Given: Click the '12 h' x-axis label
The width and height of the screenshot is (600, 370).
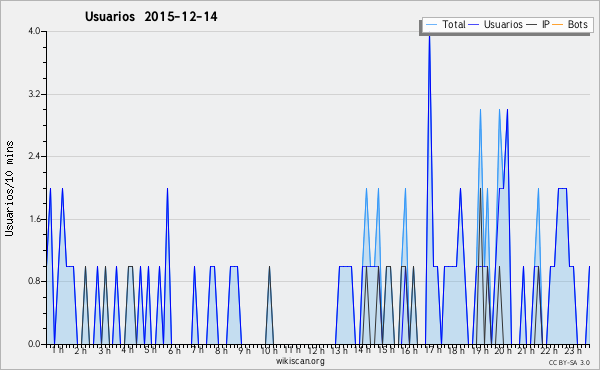Looking at the screenshot, I should click(316, 351).
